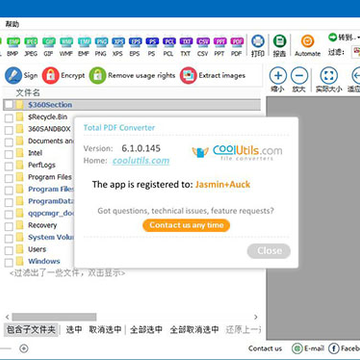Image resolution: width=360 pixels, height=360 pixels.
Task: Check the Program Files folder checkbox
Action: pyautogui.click(x=9, y=178)
